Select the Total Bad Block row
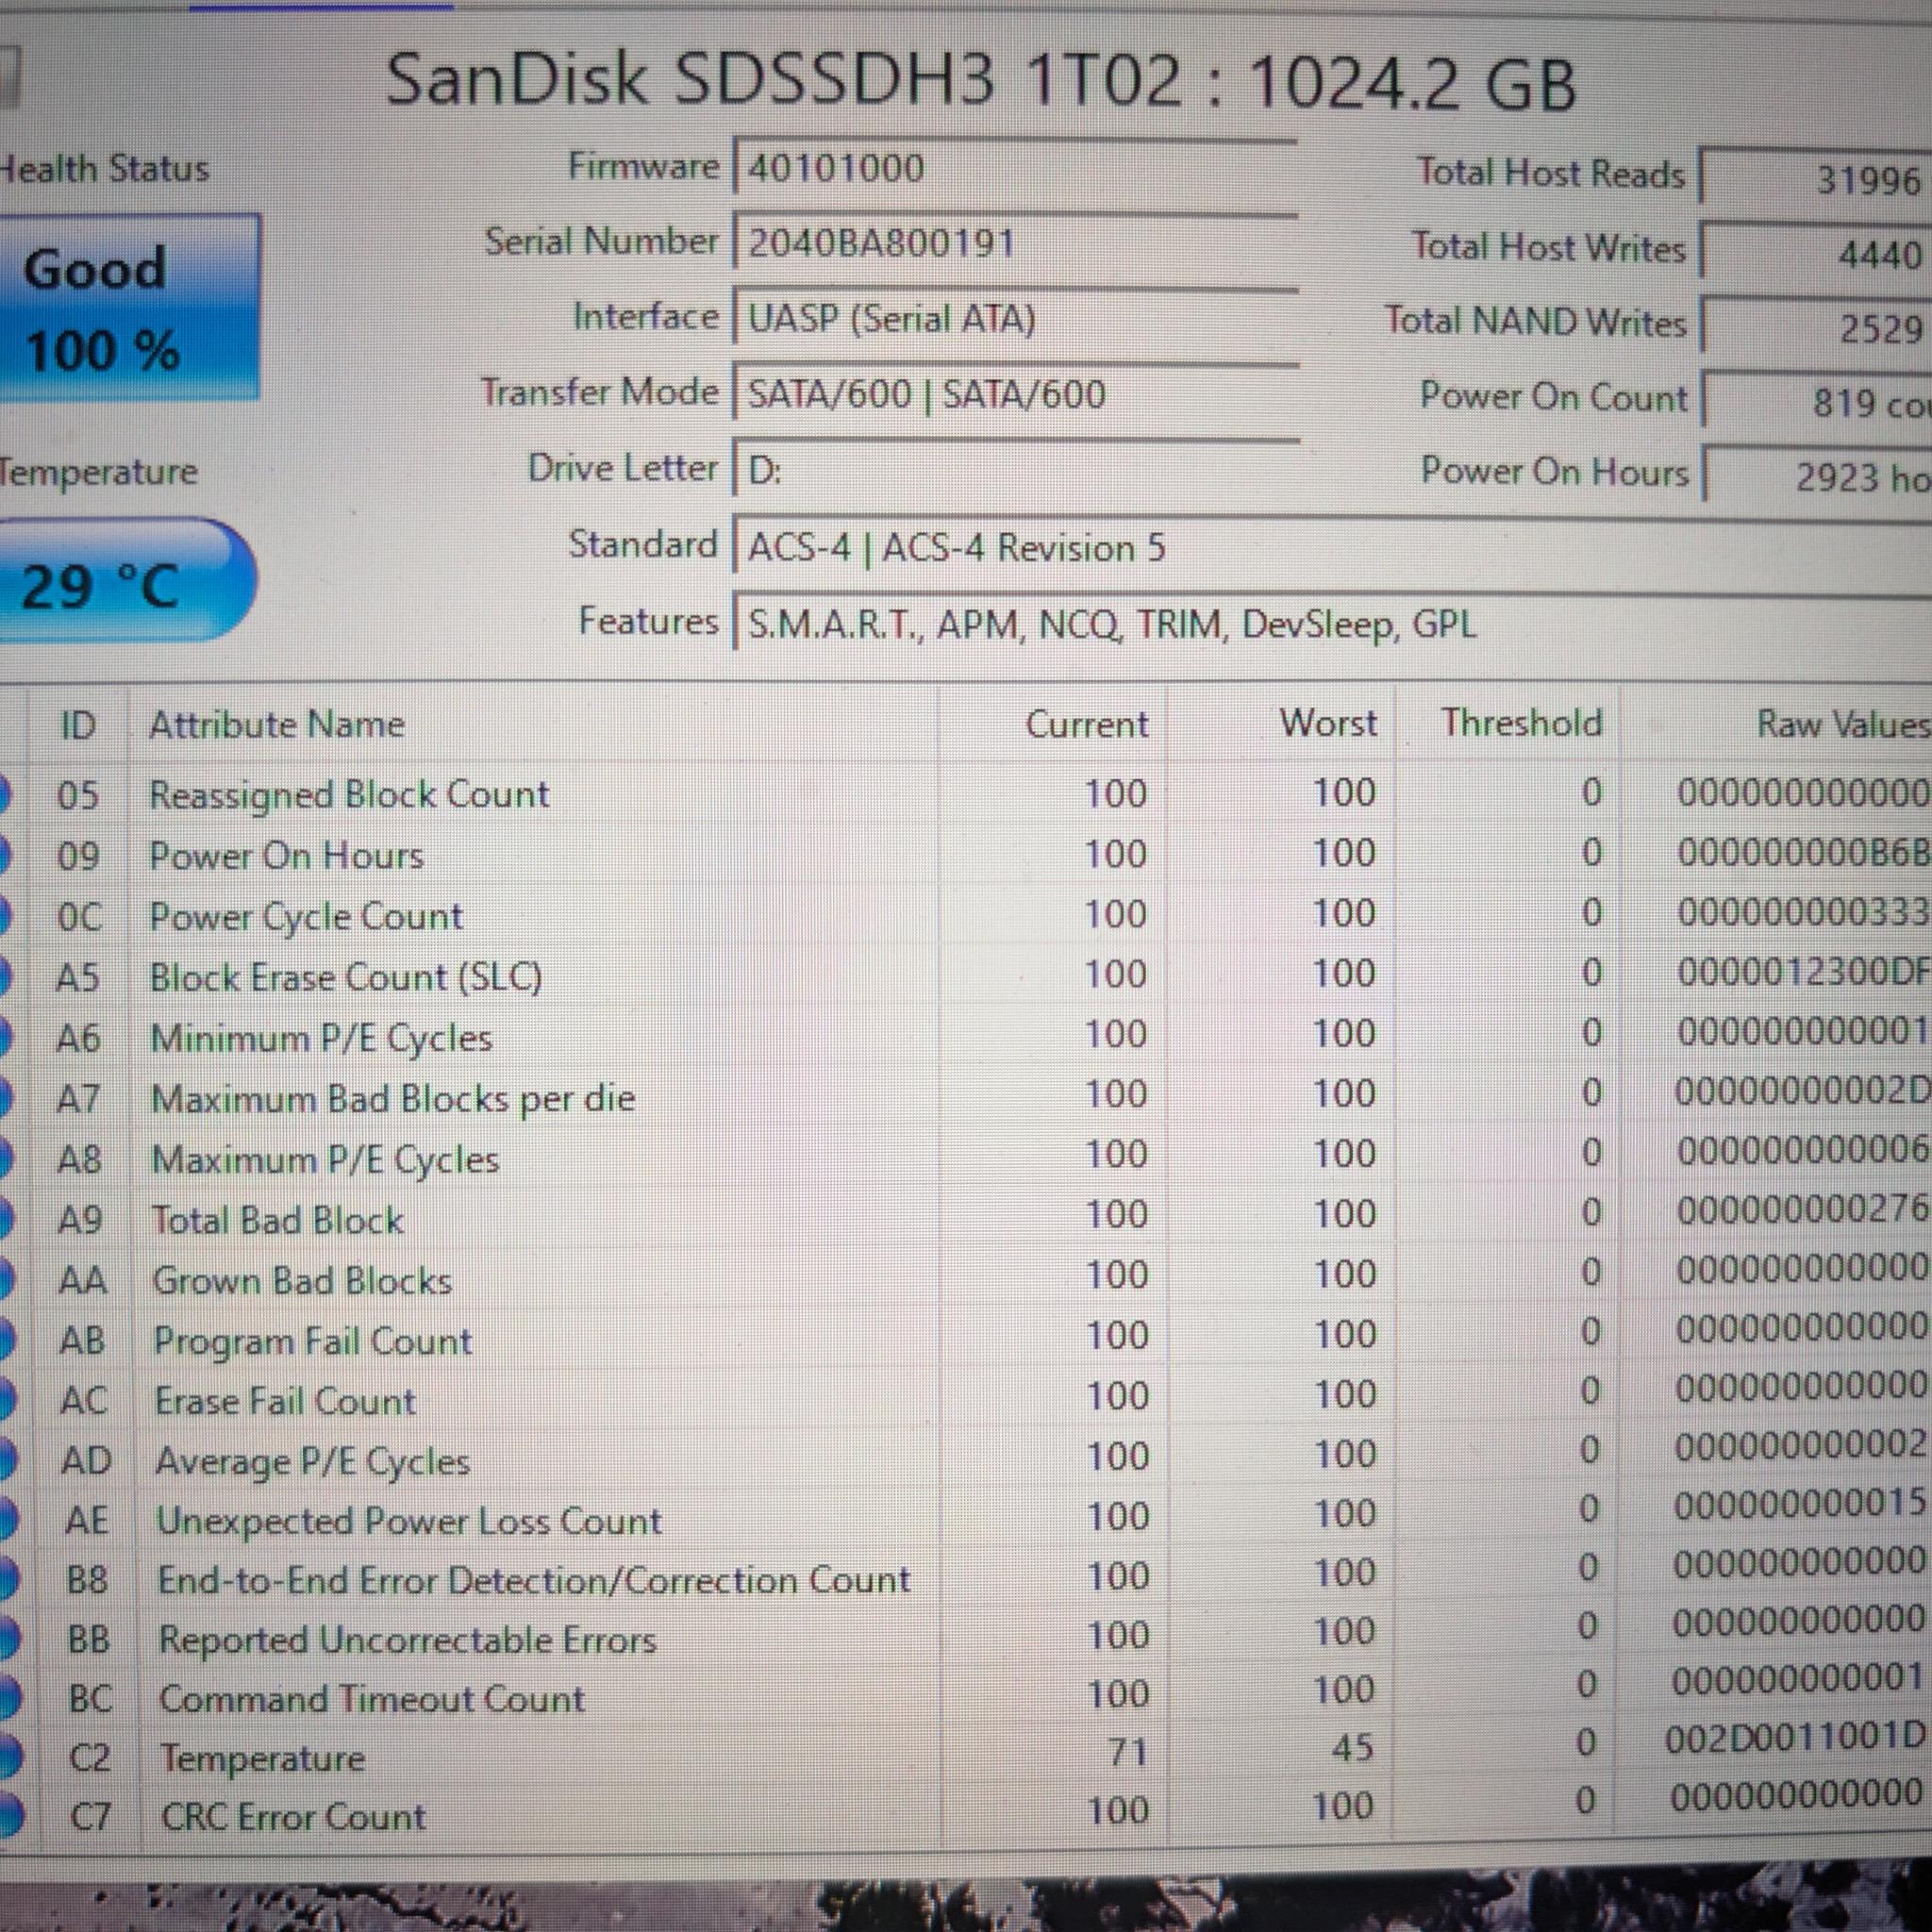 click(966, 1217)
